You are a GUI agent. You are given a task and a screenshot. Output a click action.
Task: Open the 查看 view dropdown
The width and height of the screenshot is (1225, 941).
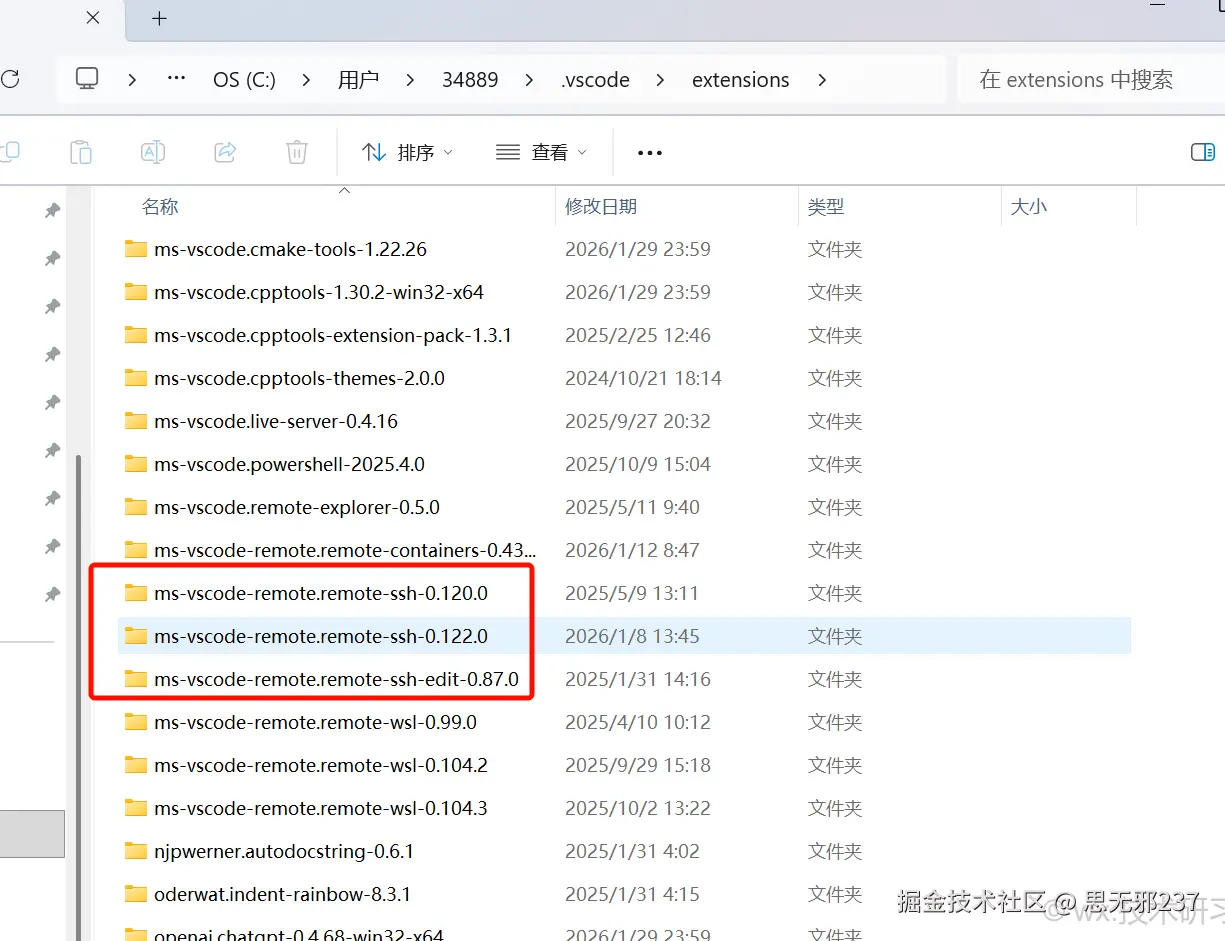click(x=541, y=152)
